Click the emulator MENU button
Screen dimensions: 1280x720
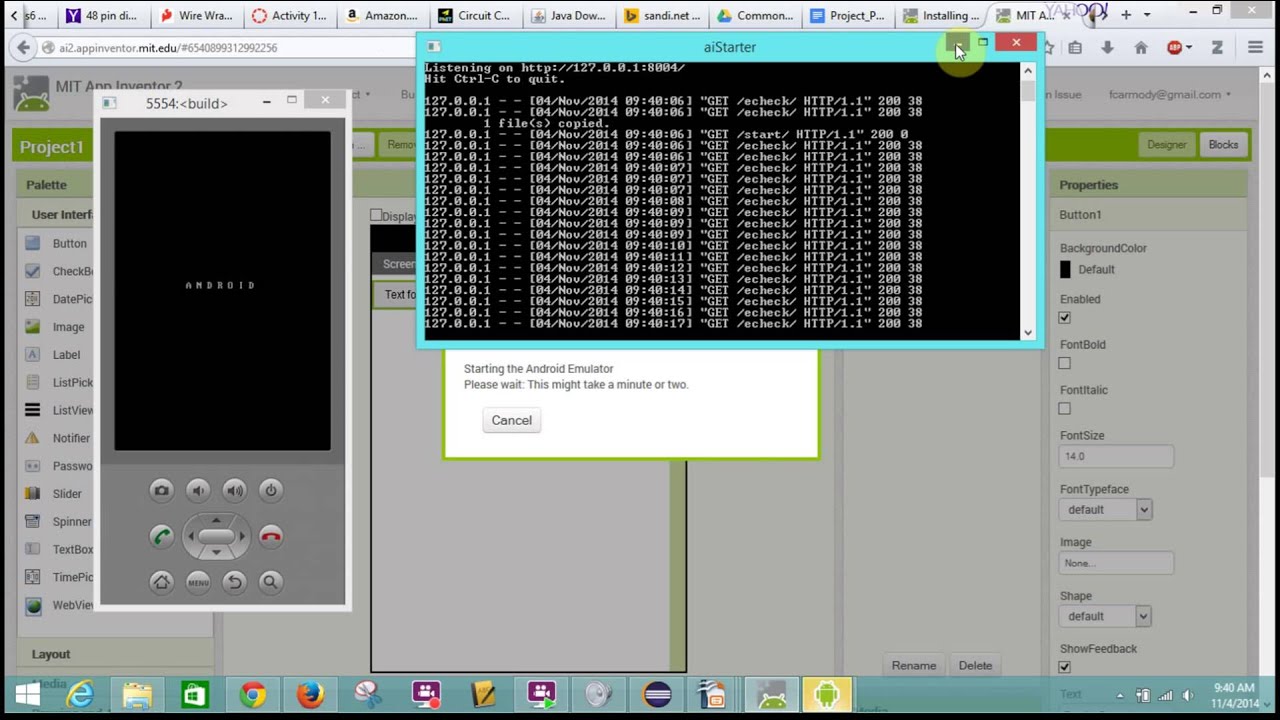coord(198,582)
